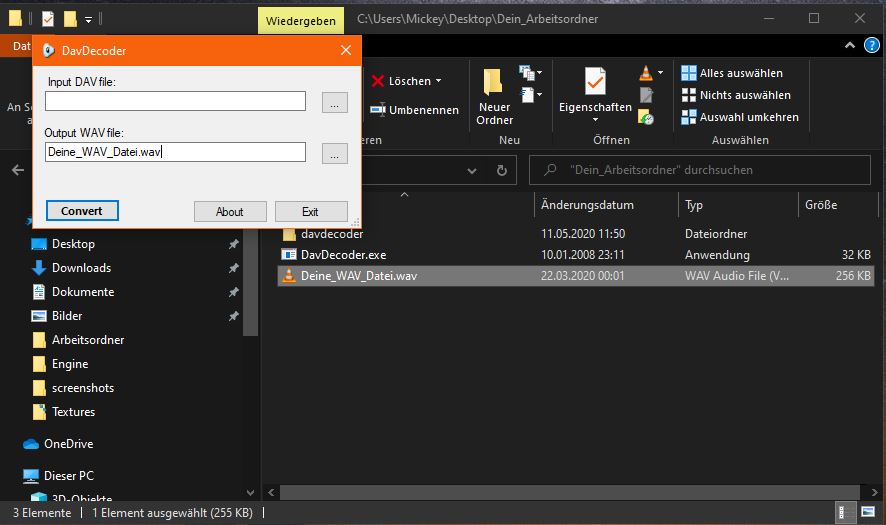Select the DavDecoder.exe file in list
The width and height of the screenshot is (886, 525).
point(343,255)
